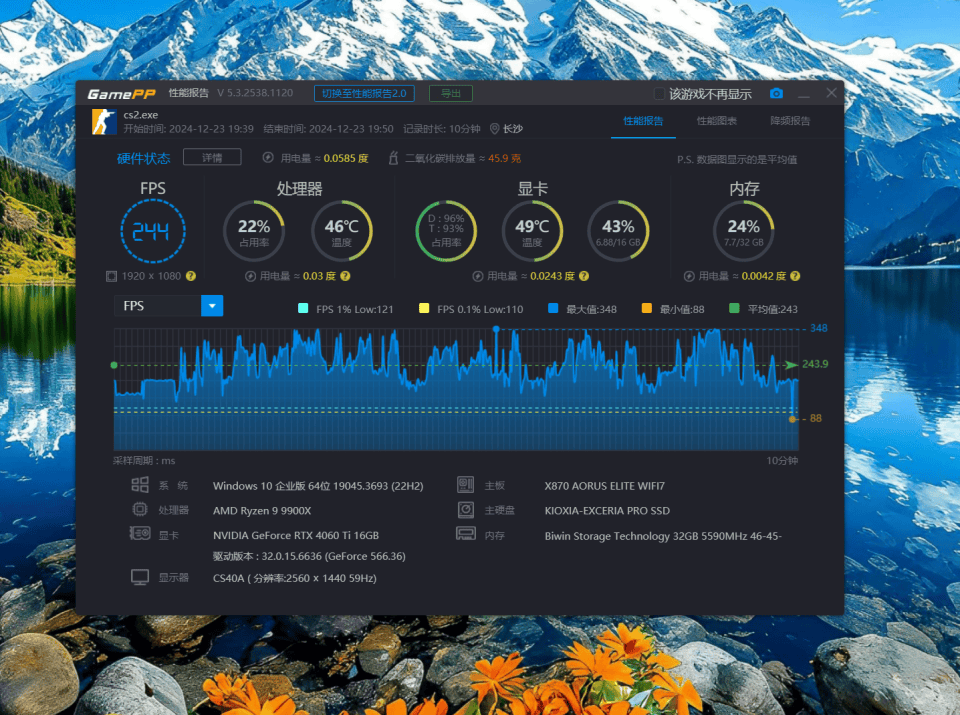Click the 切换至性能报告2.0 button
The height and width of the screenshot is (715, 960).
[x=364, y=93]
